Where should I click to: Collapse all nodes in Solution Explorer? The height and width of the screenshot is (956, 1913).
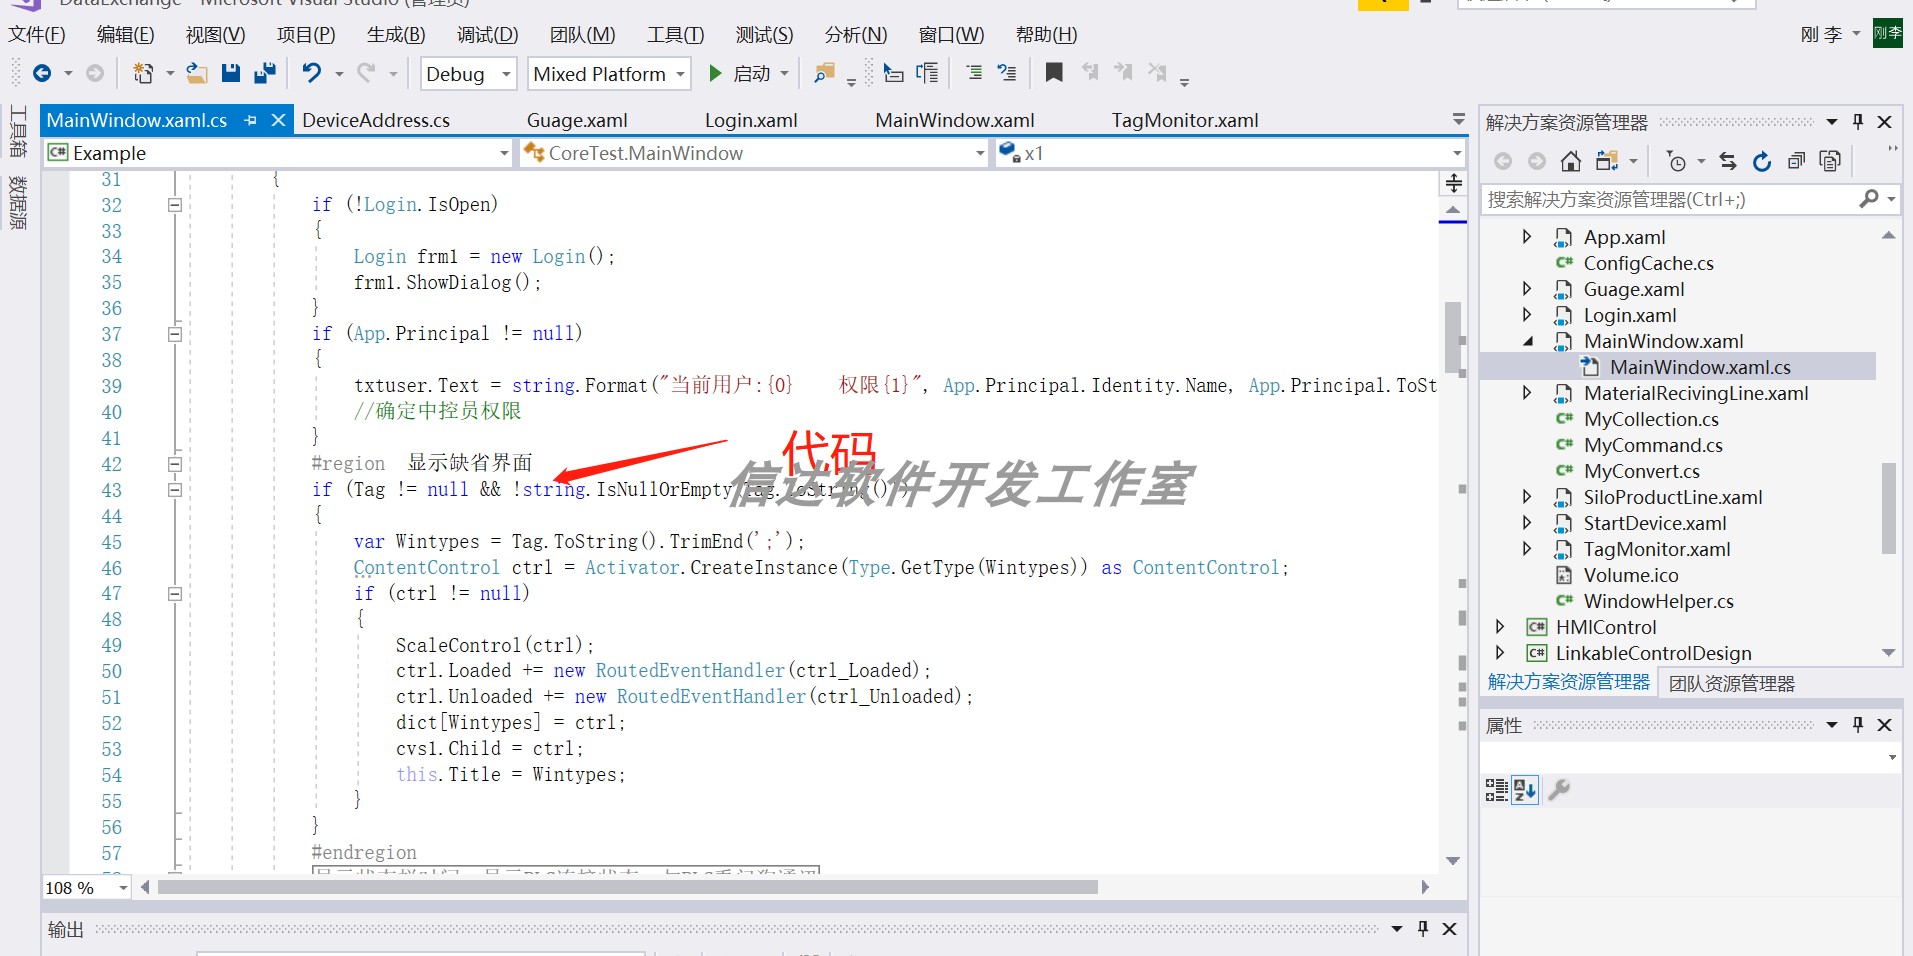[x=1796, y=161]
